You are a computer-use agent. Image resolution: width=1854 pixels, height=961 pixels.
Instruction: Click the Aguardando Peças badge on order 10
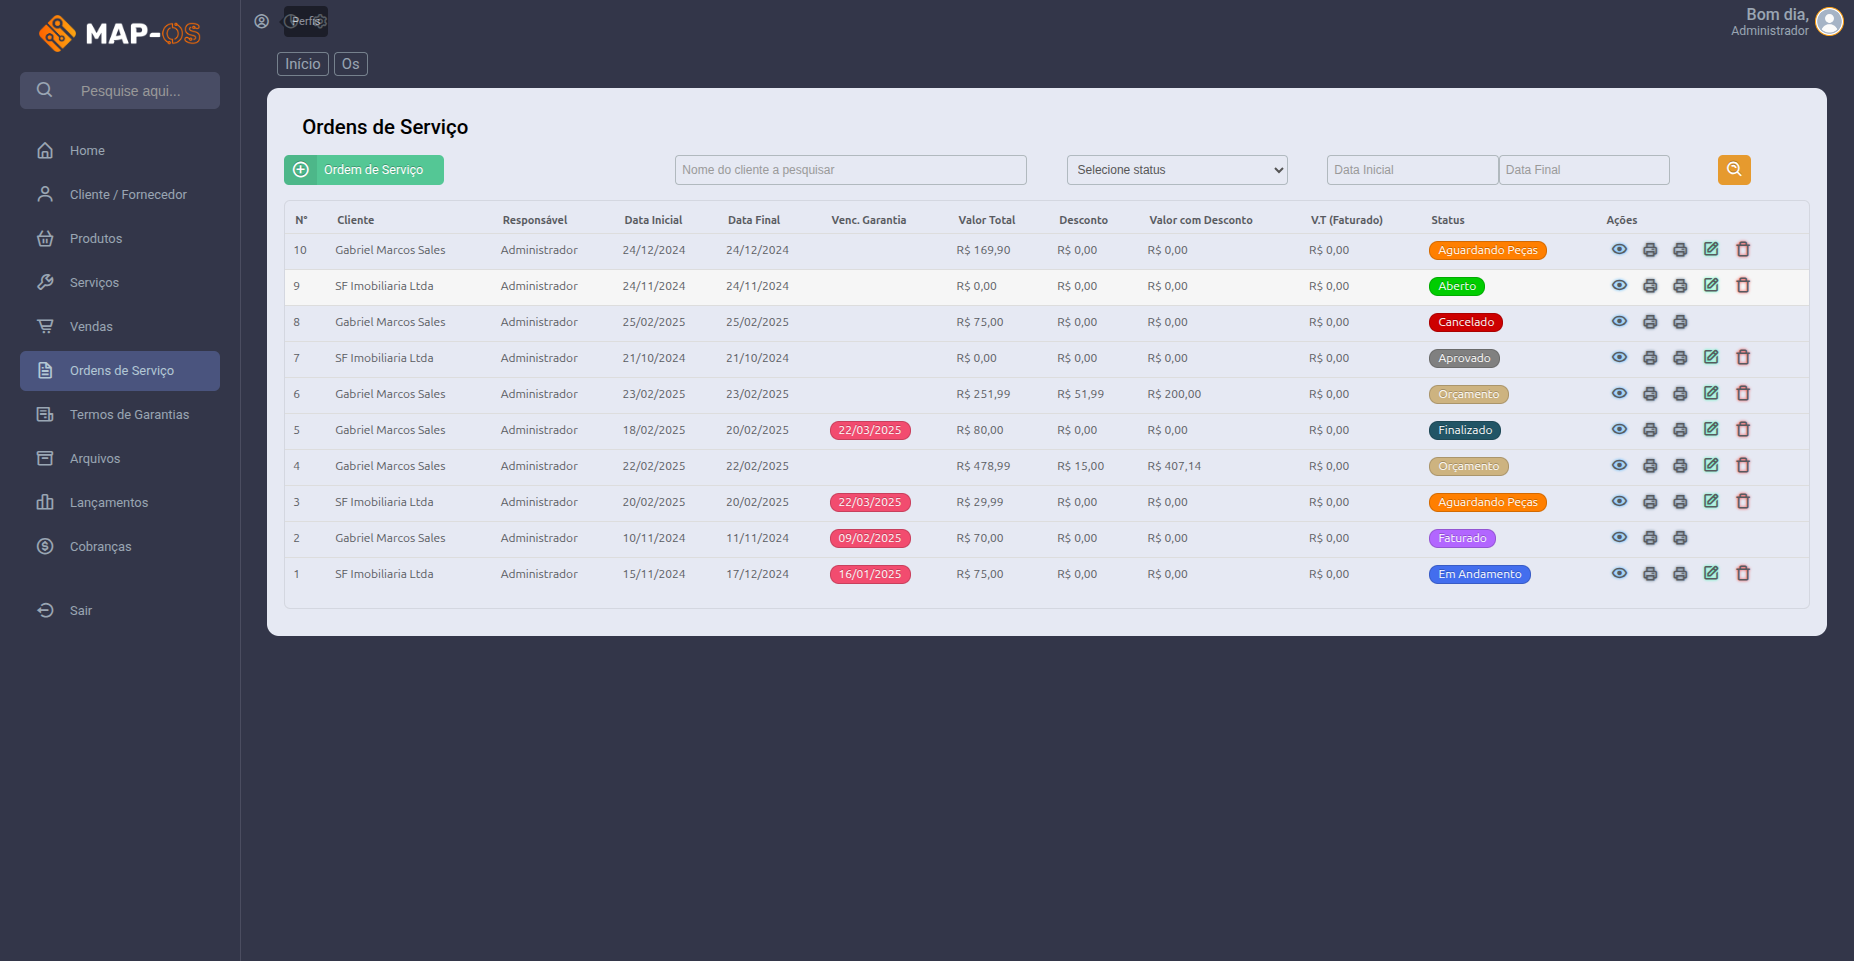(1487, 251)
